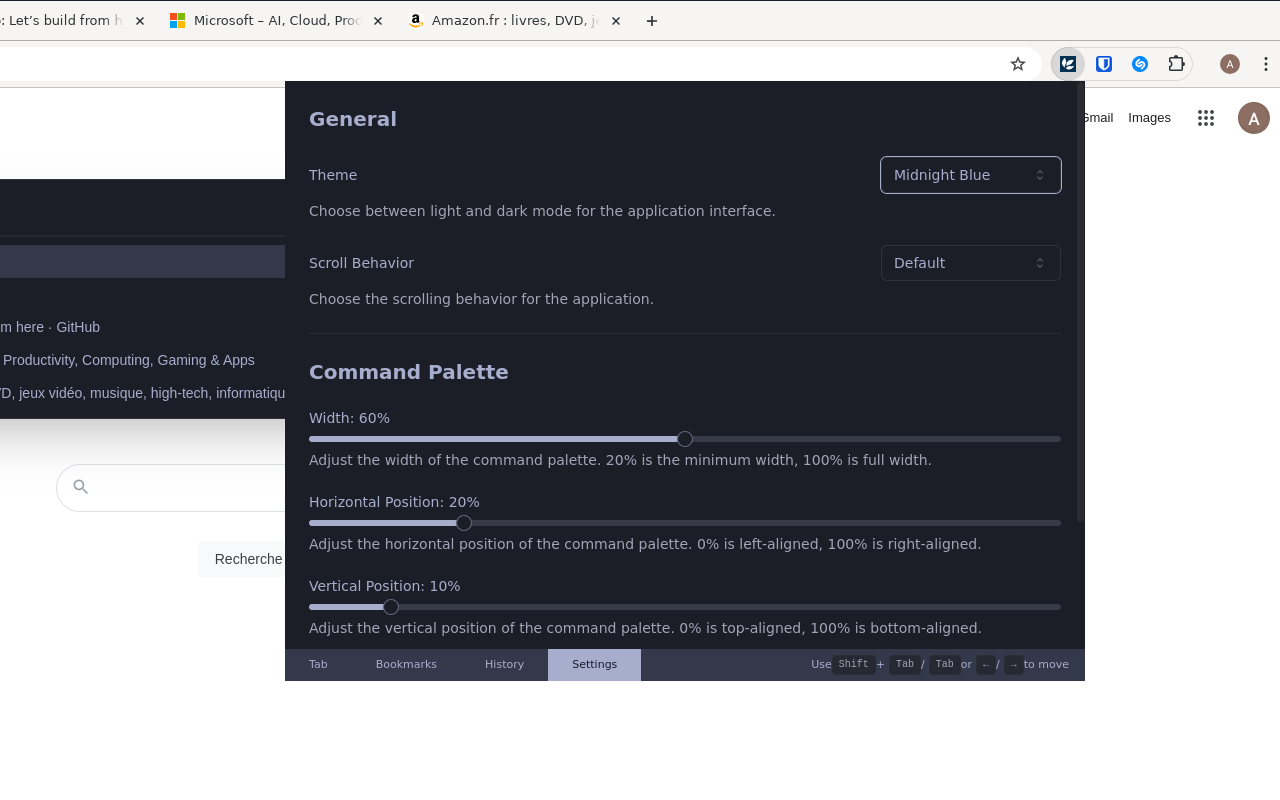Switch to the History tab
Viewport: 1280px width, 800px height.
[x=504, y=665]
